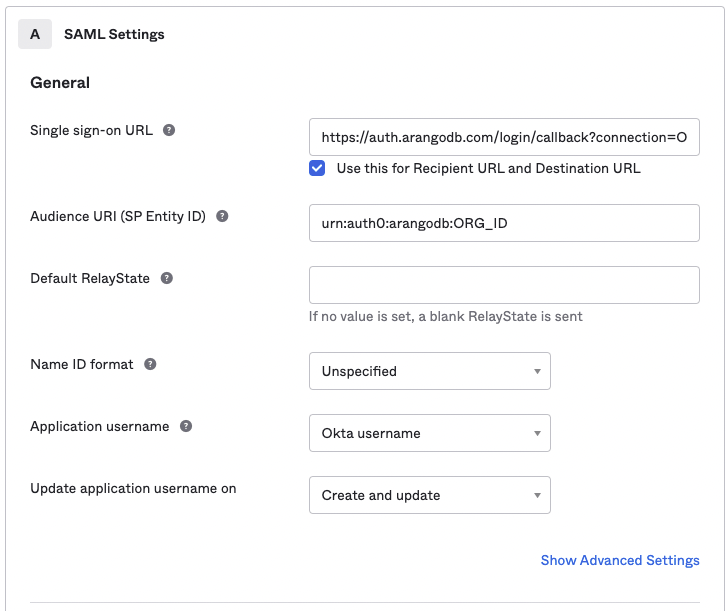The image size is (726, 611).
Task: Click the Name ID format label text
Action: (81, 364)
